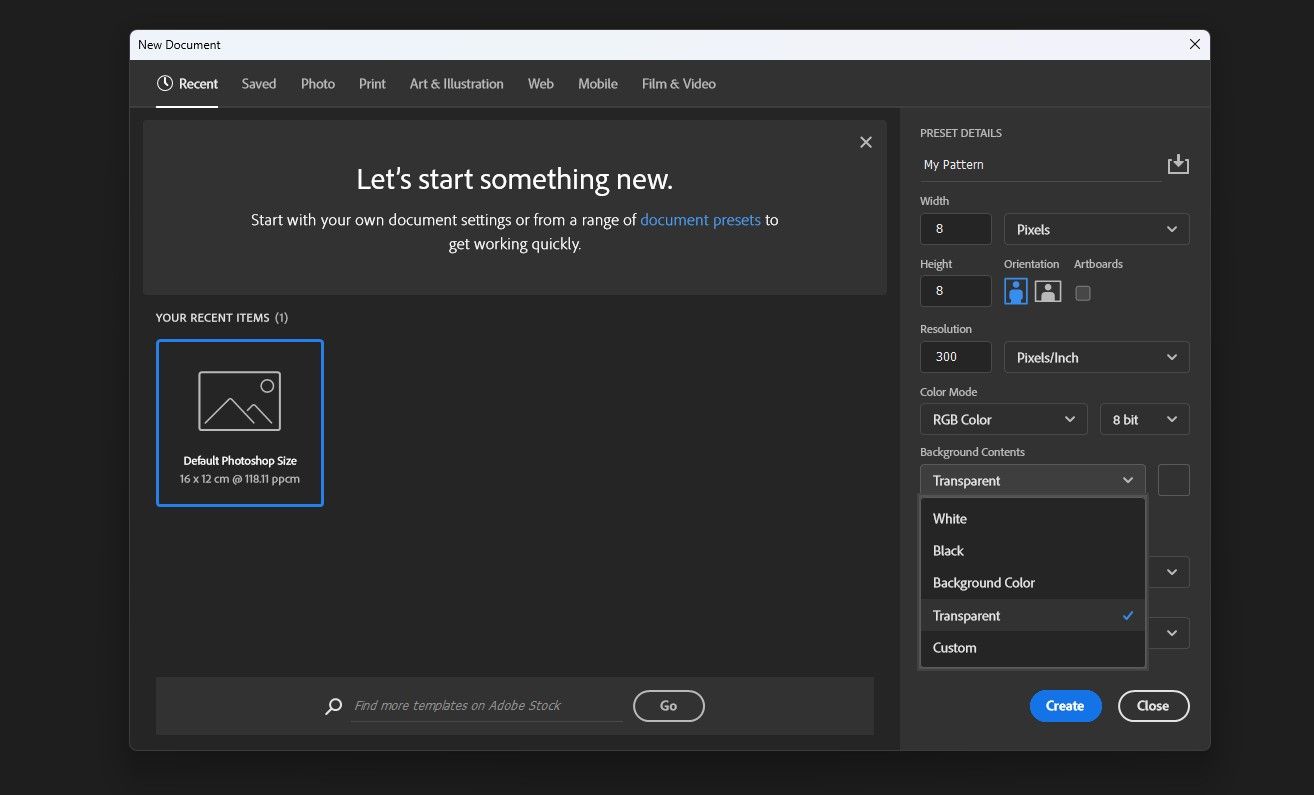Open the Pixels/Inch resolution units dropdown
This screenshot has width=1314, height=795.
[1097, 357]
